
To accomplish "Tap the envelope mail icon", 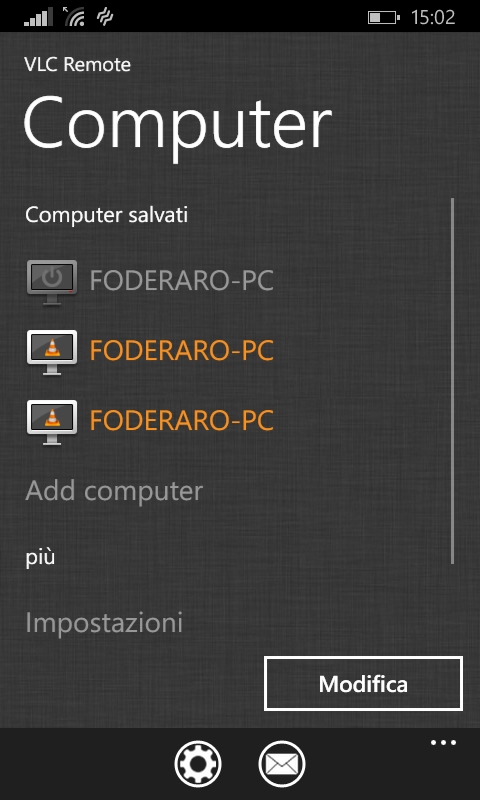I will (282, 764).
